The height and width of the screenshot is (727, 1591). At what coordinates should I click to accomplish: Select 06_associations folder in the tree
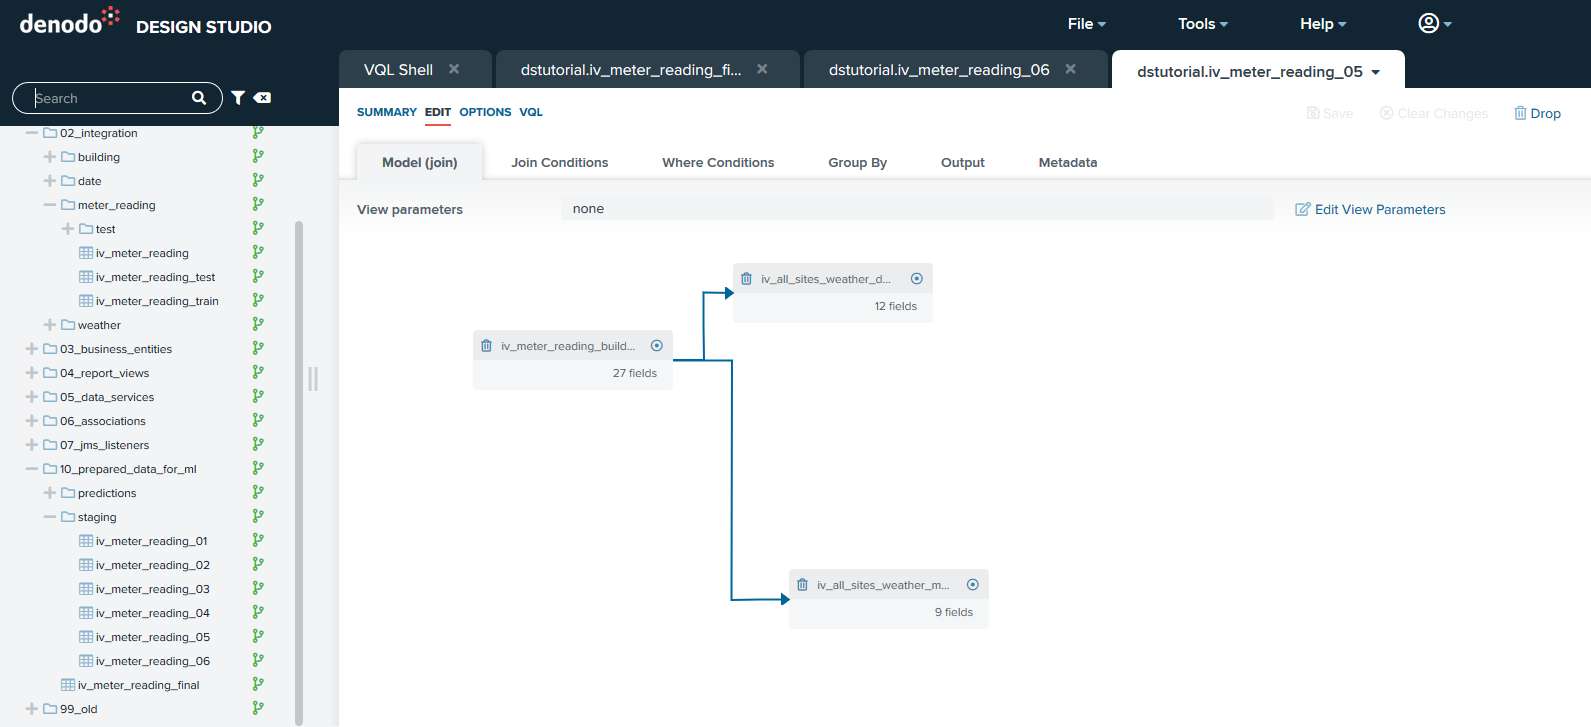point(102,421)
